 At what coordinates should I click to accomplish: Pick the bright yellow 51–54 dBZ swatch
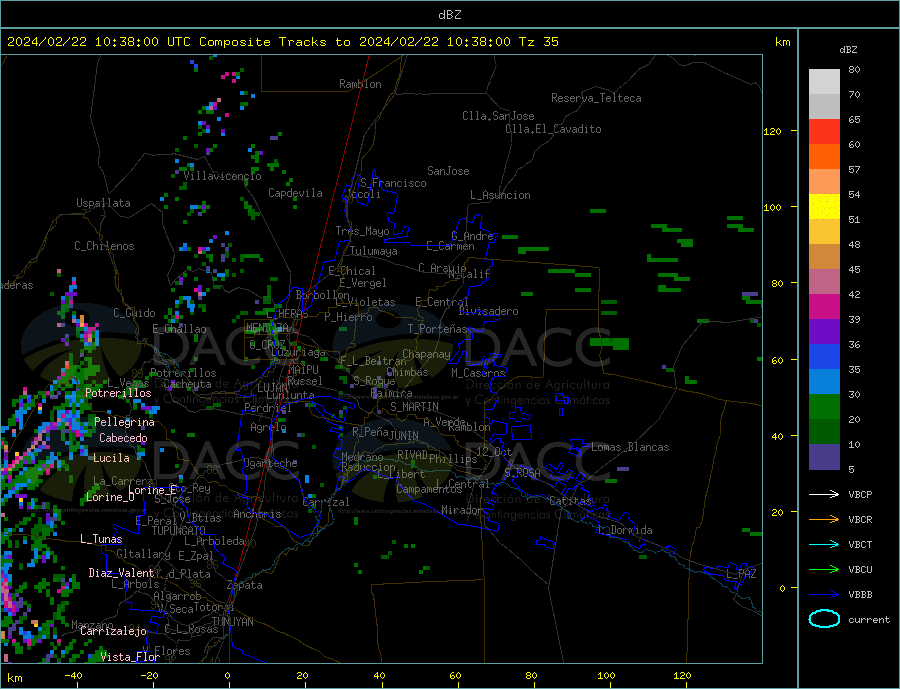[x=824, y=207]
